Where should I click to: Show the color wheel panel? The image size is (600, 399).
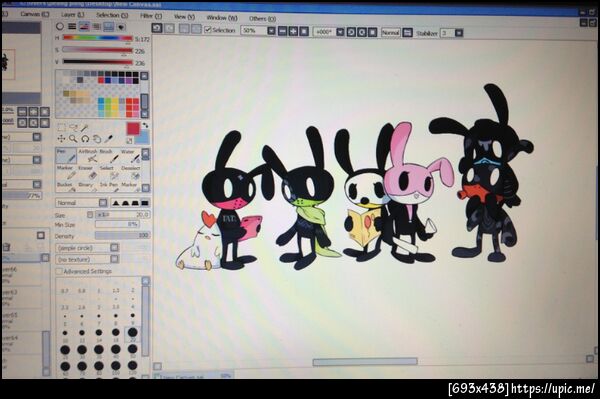click(60, 26)
